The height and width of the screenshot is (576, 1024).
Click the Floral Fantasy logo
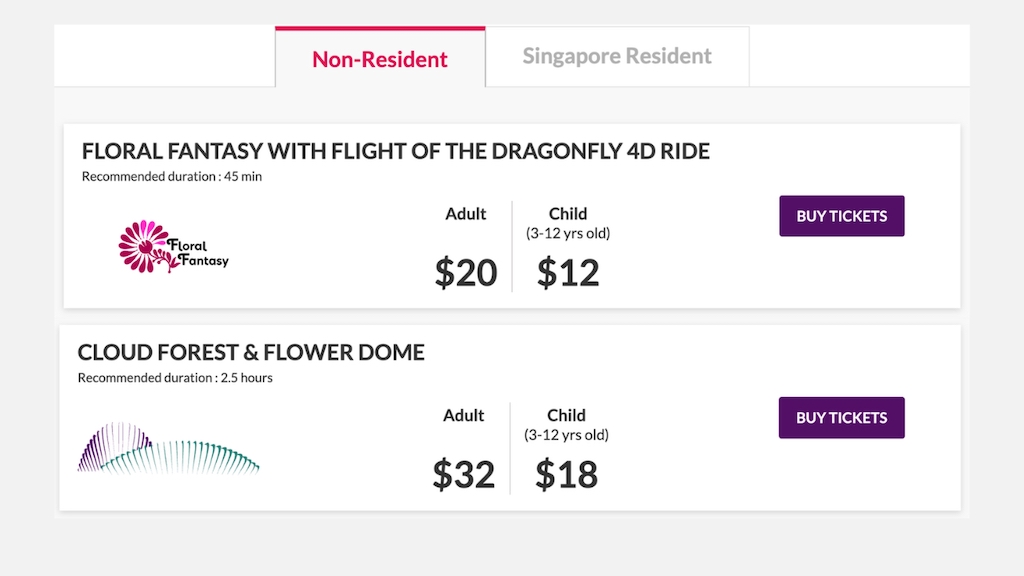[x=173, y=246]
